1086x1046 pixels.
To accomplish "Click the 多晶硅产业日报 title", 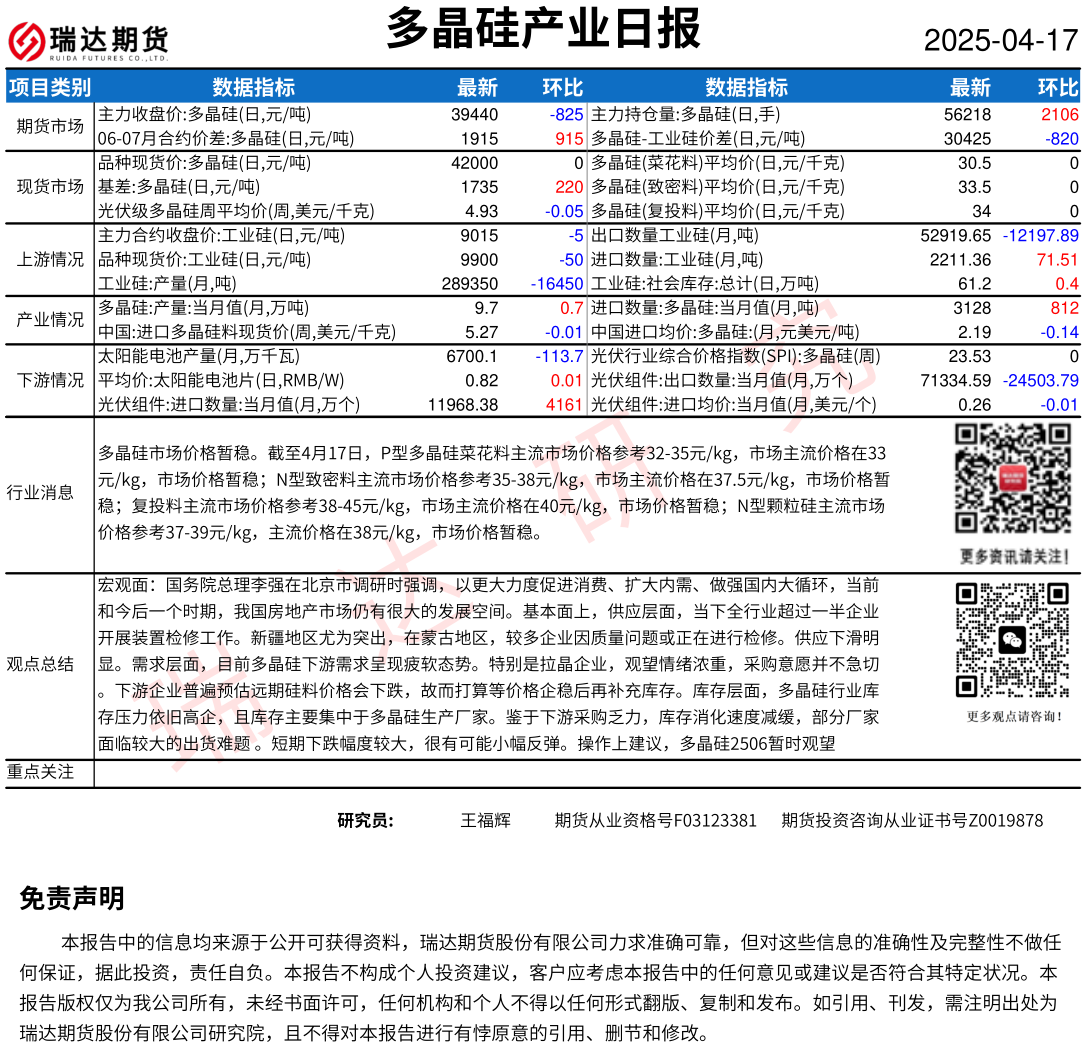I will (x=543, y=29).
